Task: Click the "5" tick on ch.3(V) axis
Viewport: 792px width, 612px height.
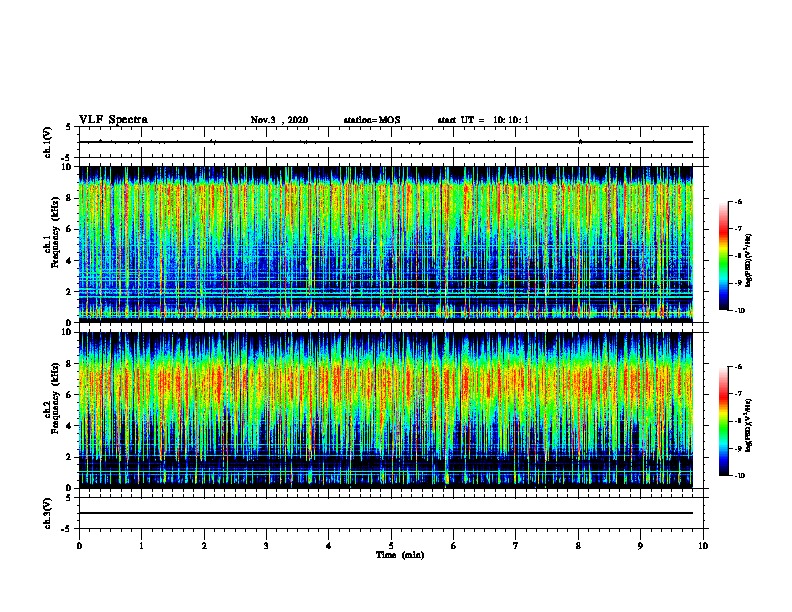Action: (x=68, y=497)
